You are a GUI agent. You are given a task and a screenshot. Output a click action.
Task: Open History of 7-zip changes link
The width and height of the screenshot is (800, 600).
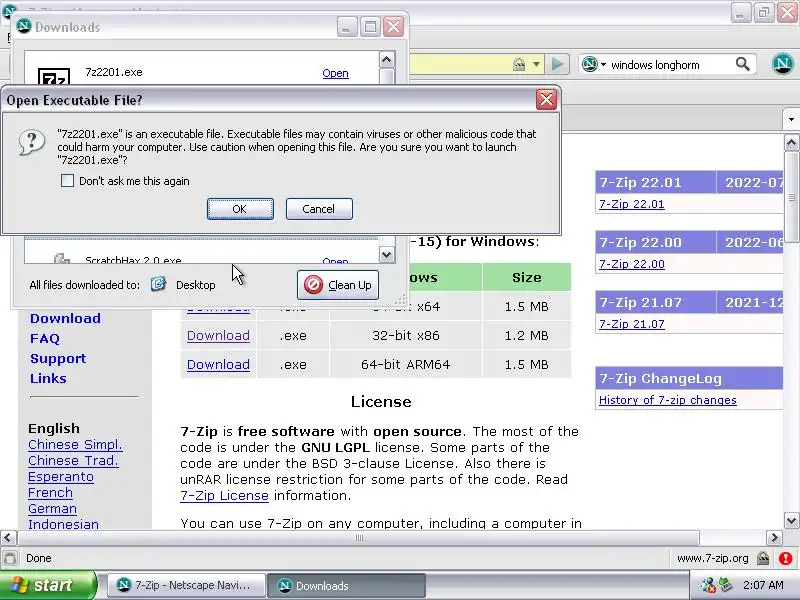[x=668, y=400]
